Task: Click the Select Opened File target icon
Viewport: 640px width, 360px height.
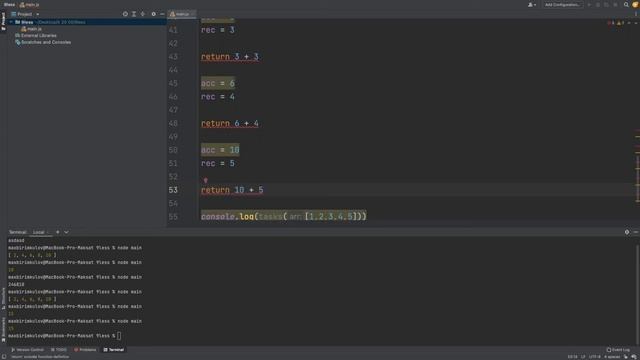Action: pos(125,14)
